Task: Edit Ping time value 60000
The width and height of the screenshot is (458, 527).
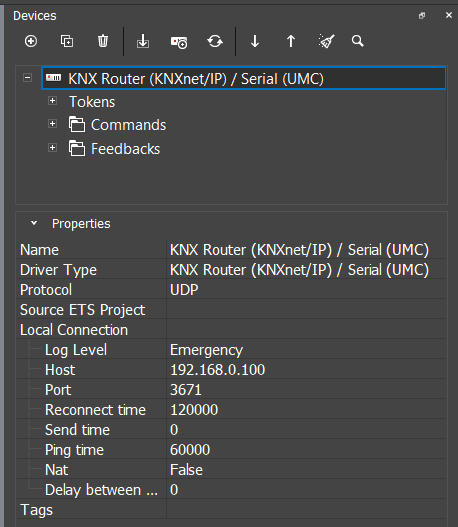Action: tap(306, 450)
